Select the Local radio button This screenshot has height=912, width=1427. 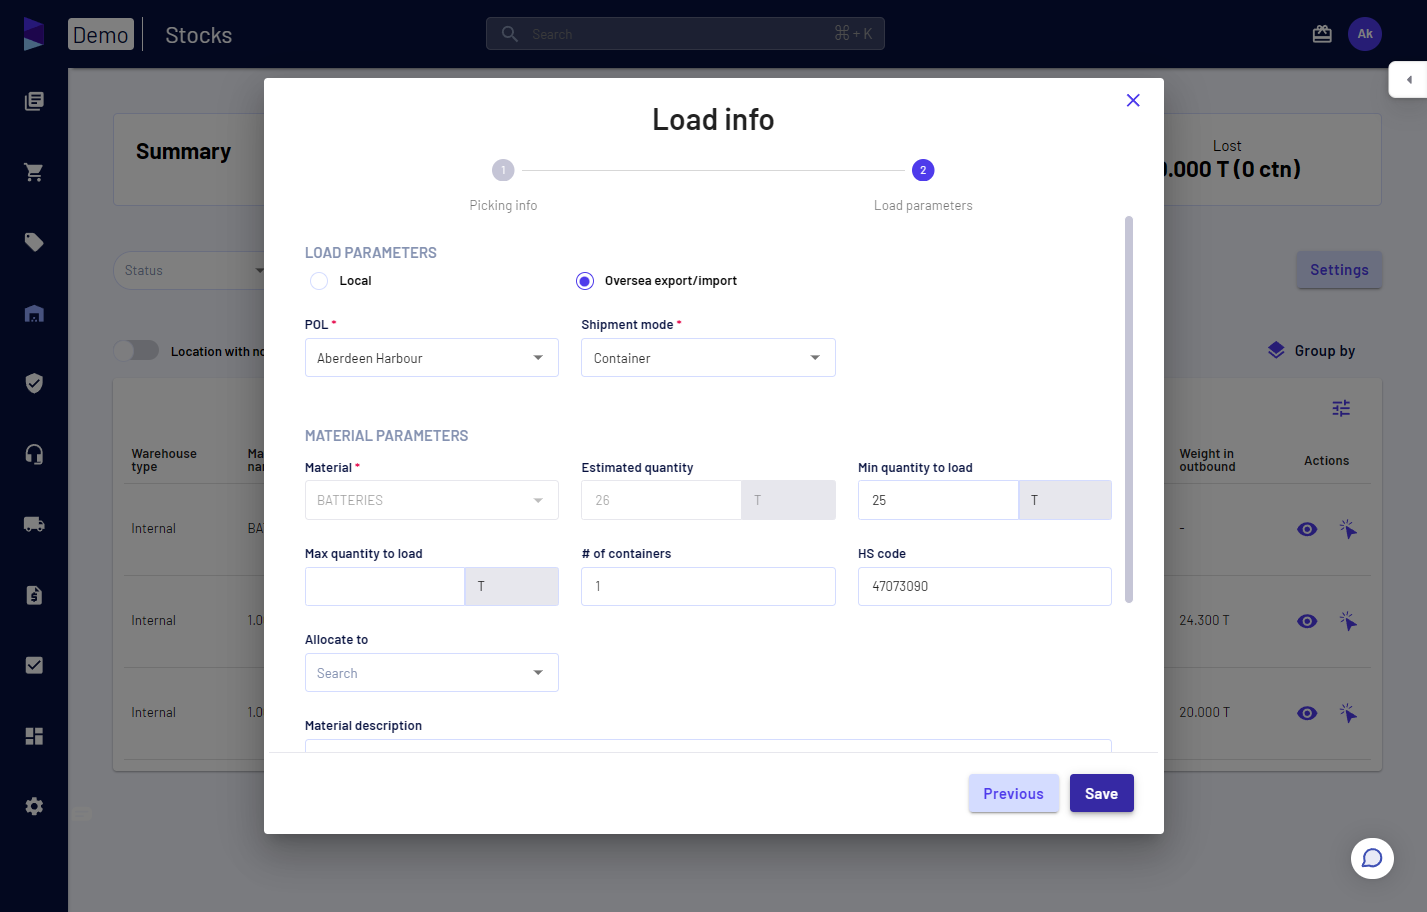click(319, 281)
